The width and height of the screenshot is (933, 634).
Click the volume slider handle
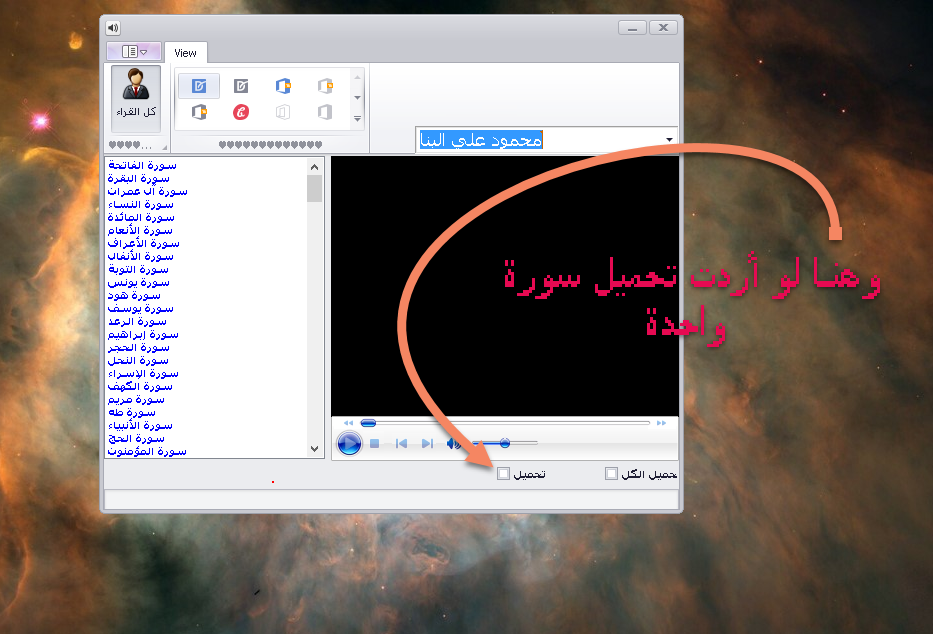click(x=505, y=443)
